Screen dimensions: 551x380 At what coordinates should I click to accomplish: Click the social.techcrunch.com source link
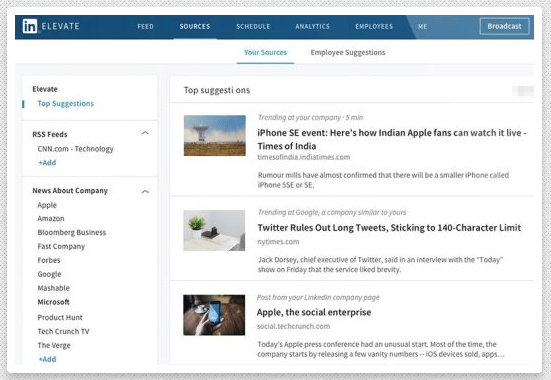click(x=293, y=326)
